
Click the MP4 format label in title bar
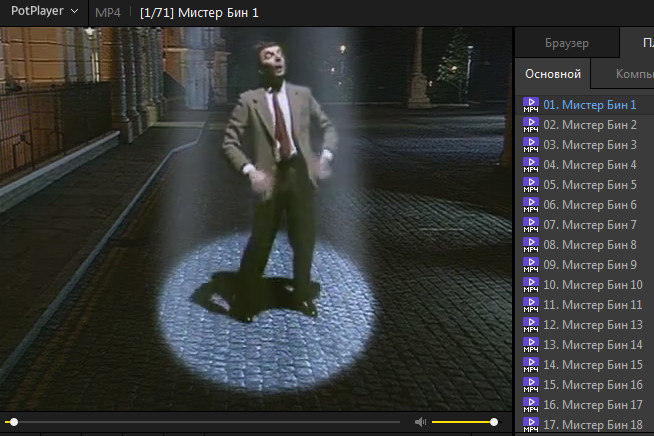(108, 13)
